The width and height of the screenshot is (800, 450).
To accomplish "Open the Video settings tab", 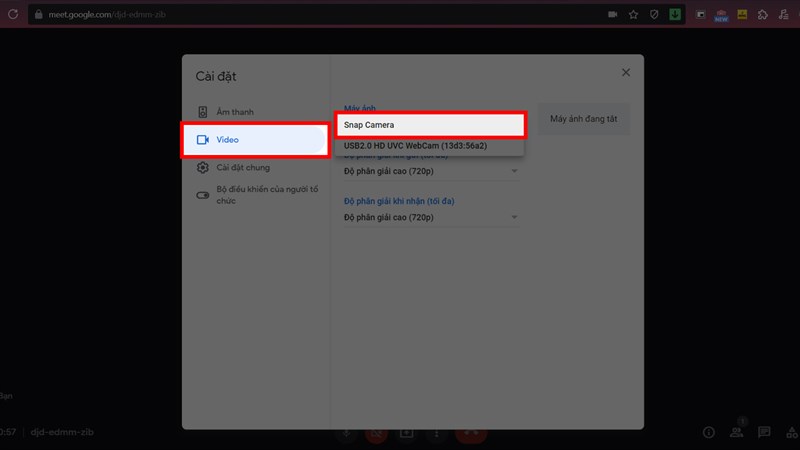I will click(255, 140).
